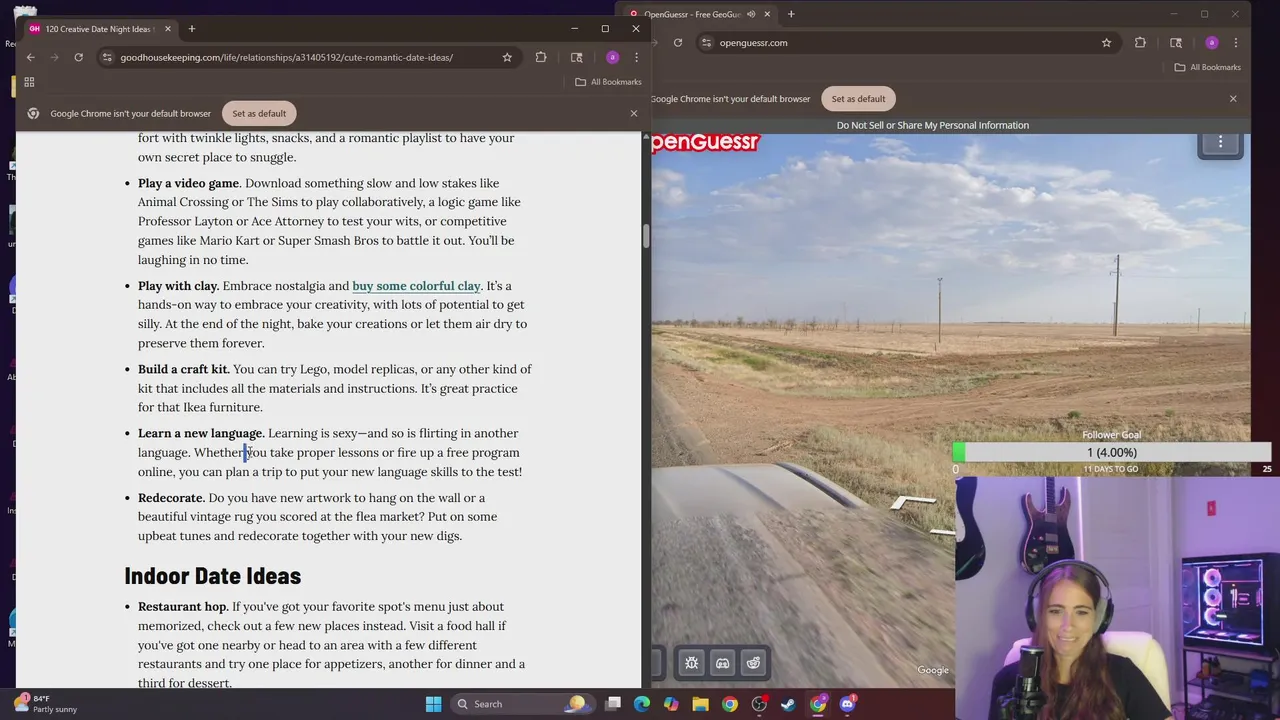Viewport: 1280px width, 720px height.
Task: Close the 120 Creative Date Night Ideas tab
Action: tap(167, 29)
